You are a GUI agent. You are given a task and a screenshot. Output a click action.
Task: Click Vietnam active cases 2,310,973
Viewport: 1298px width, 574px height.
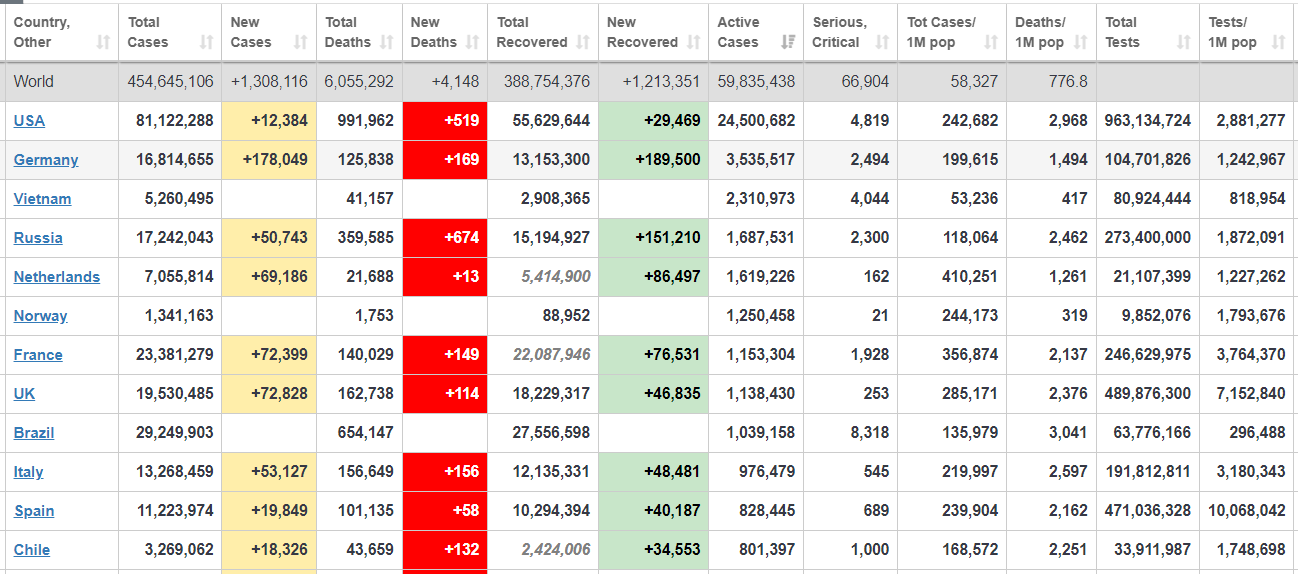[x=760, y=199]
